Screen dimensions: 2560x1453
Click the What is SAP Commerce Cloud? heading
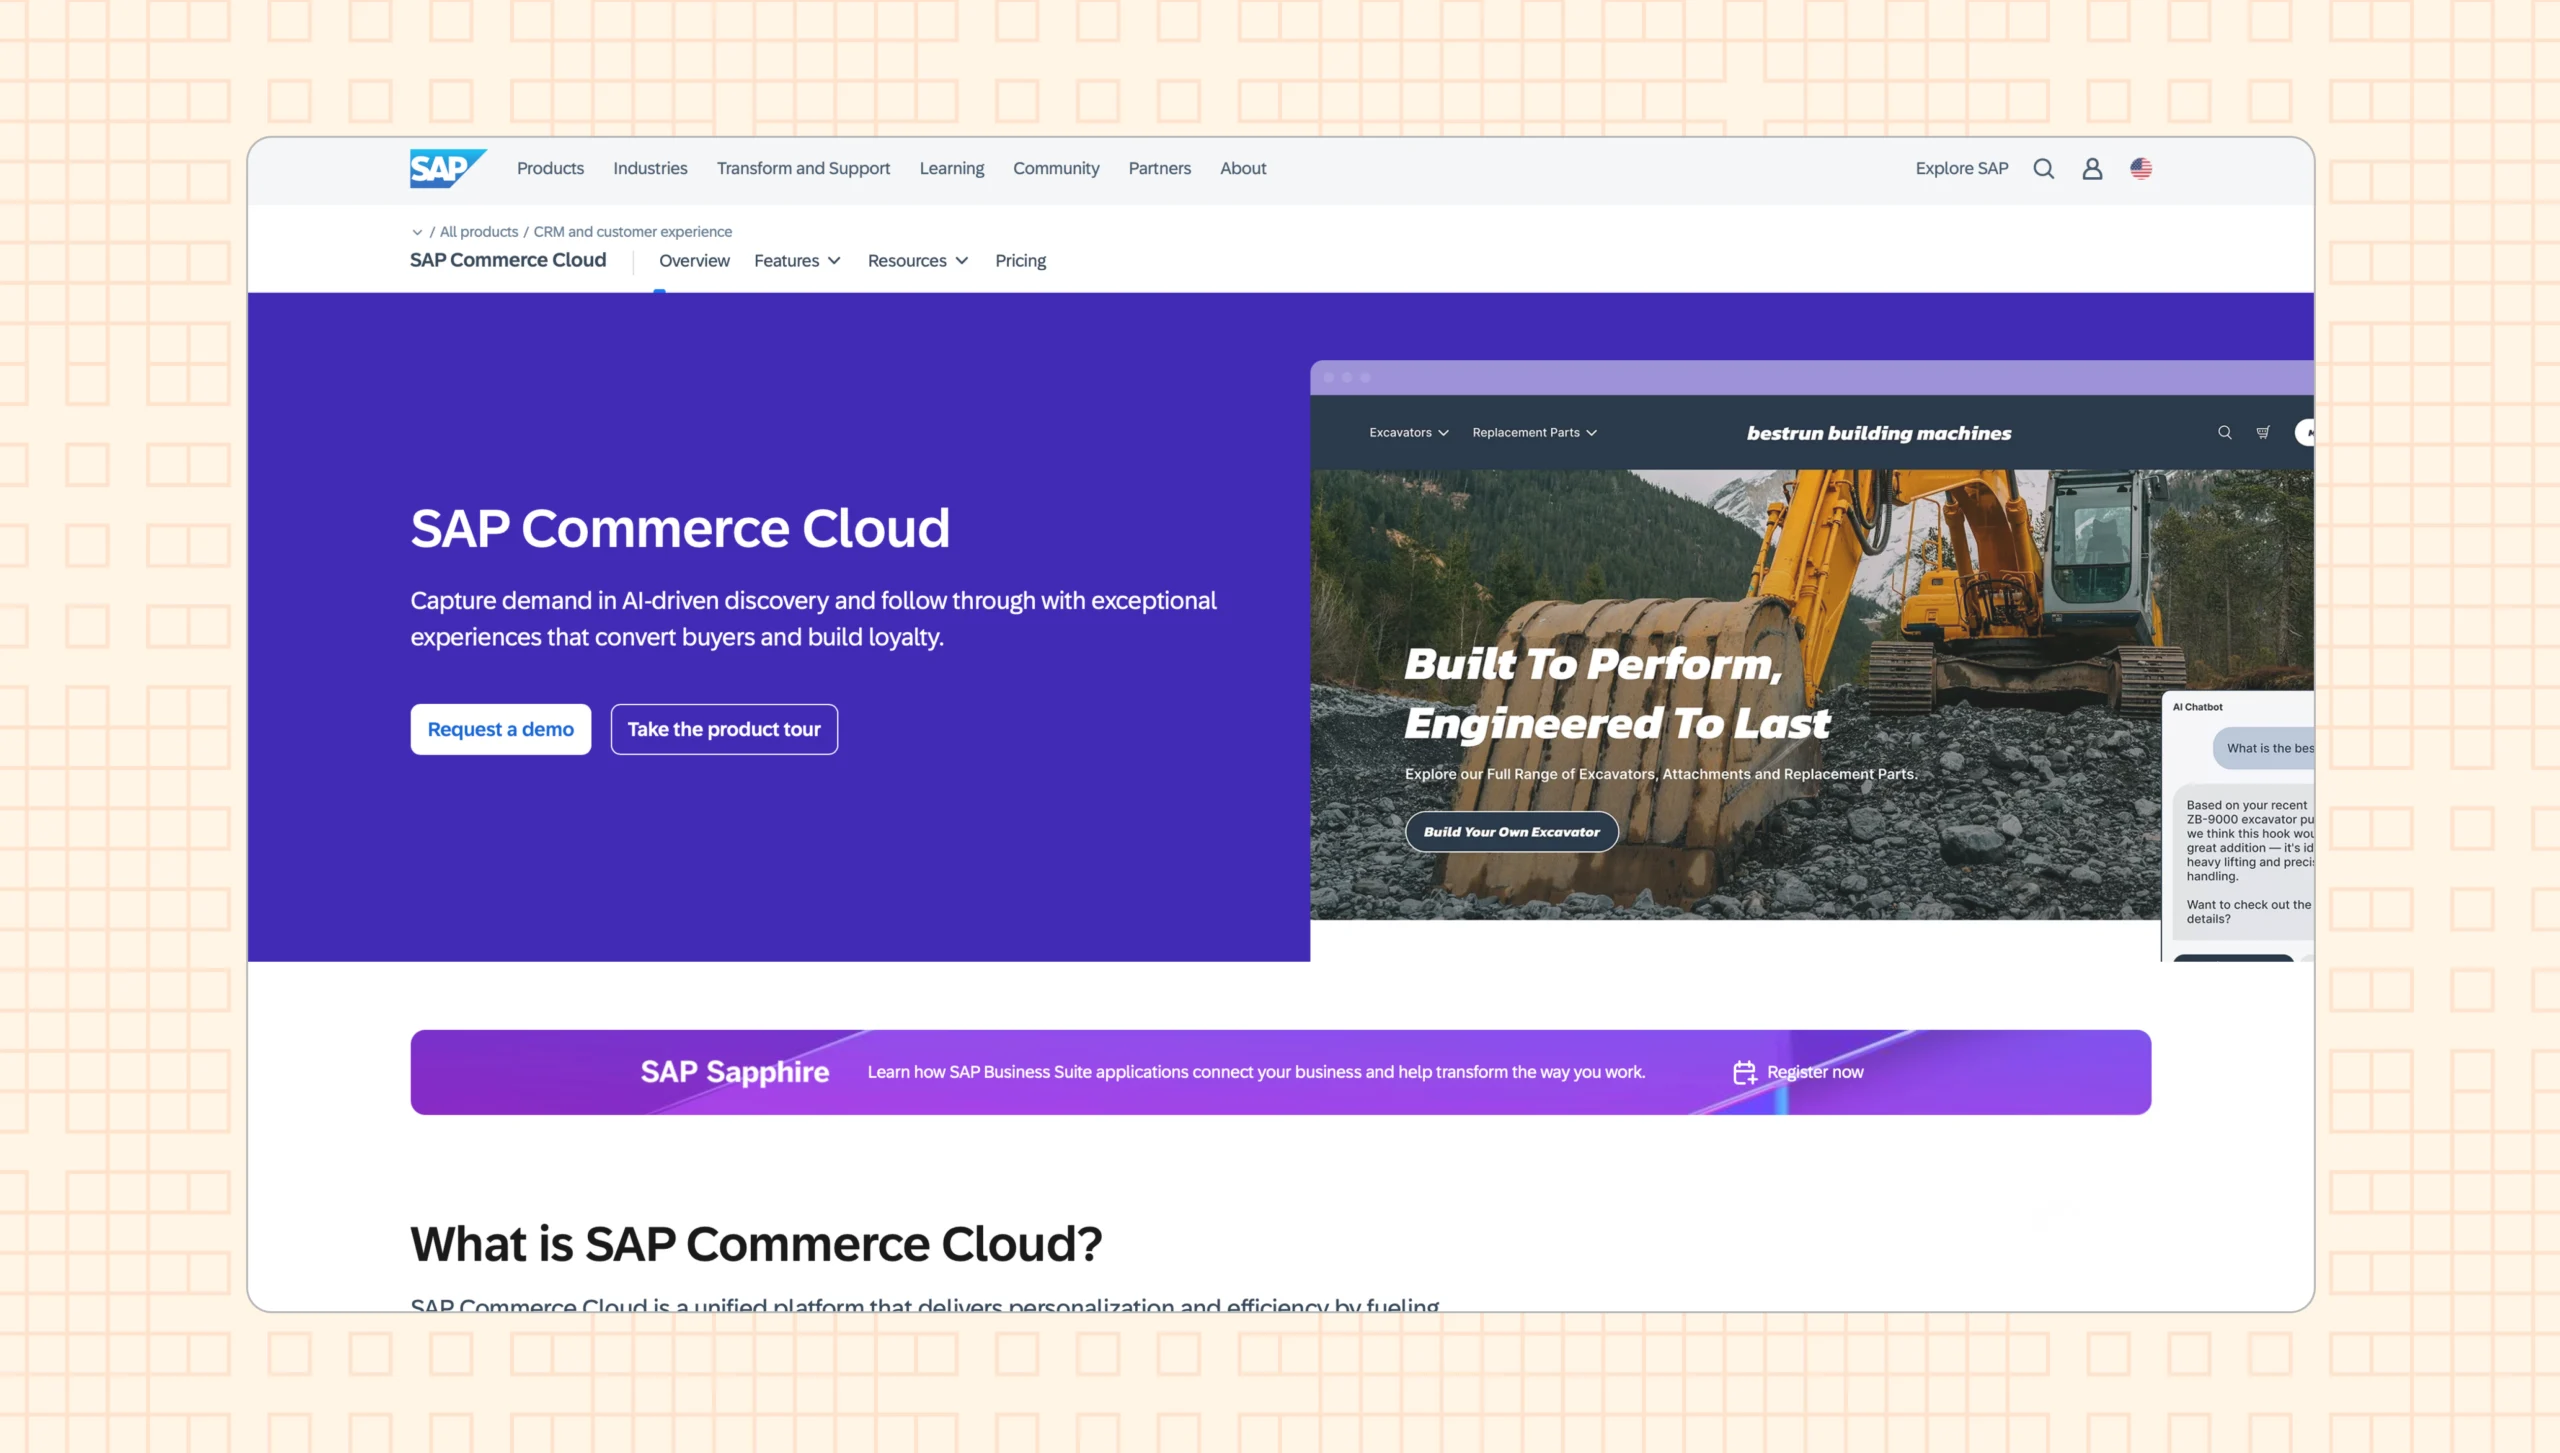click(756, 1244)
